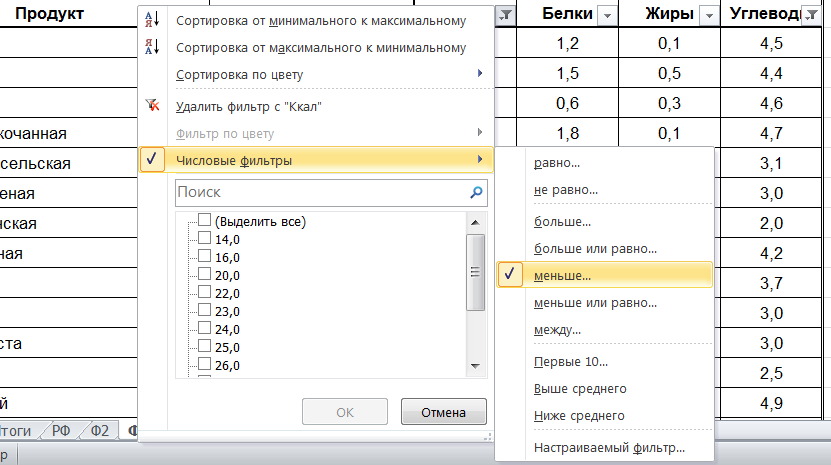
Task: Pick the "Первые 10..." filter option
Action: point(571,361)
